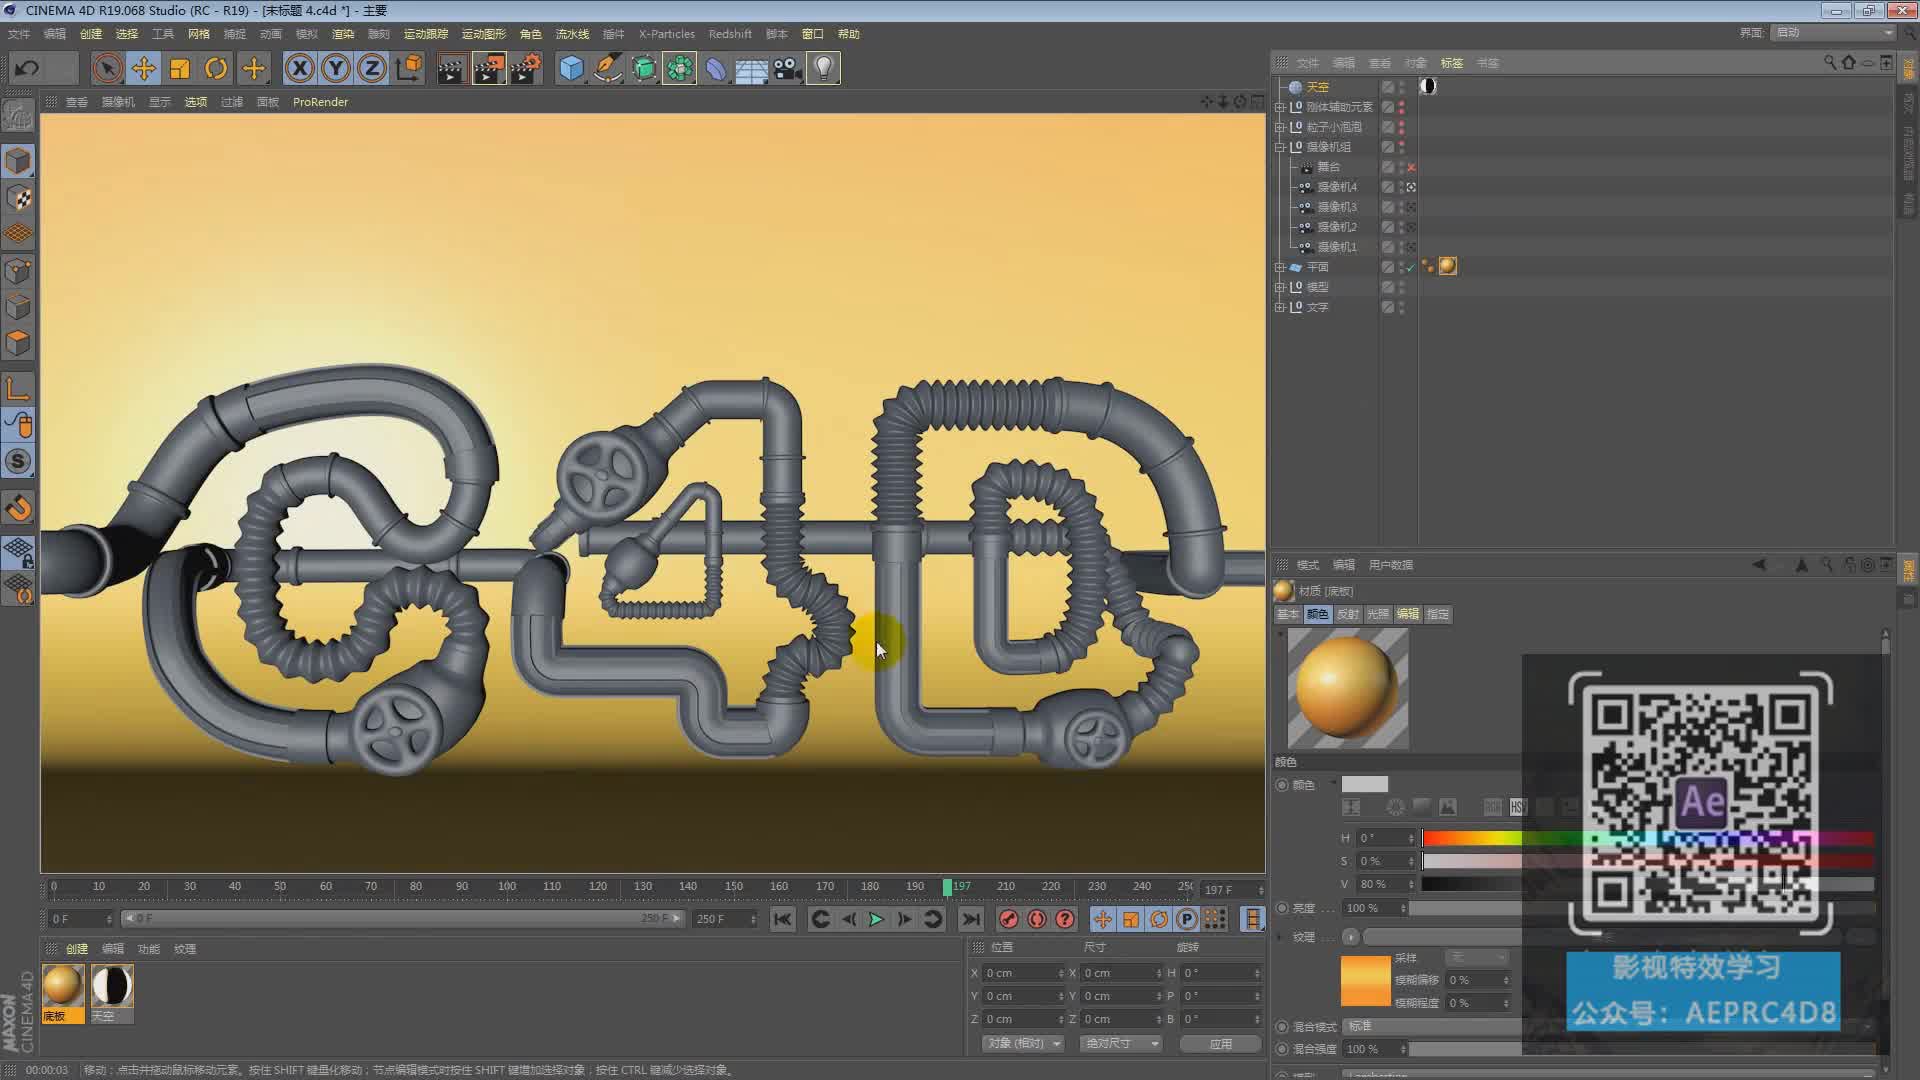Collapse the 摄像机组 group
The height and width of the screenshot is (1080, 1920).
coord(1280,147)
